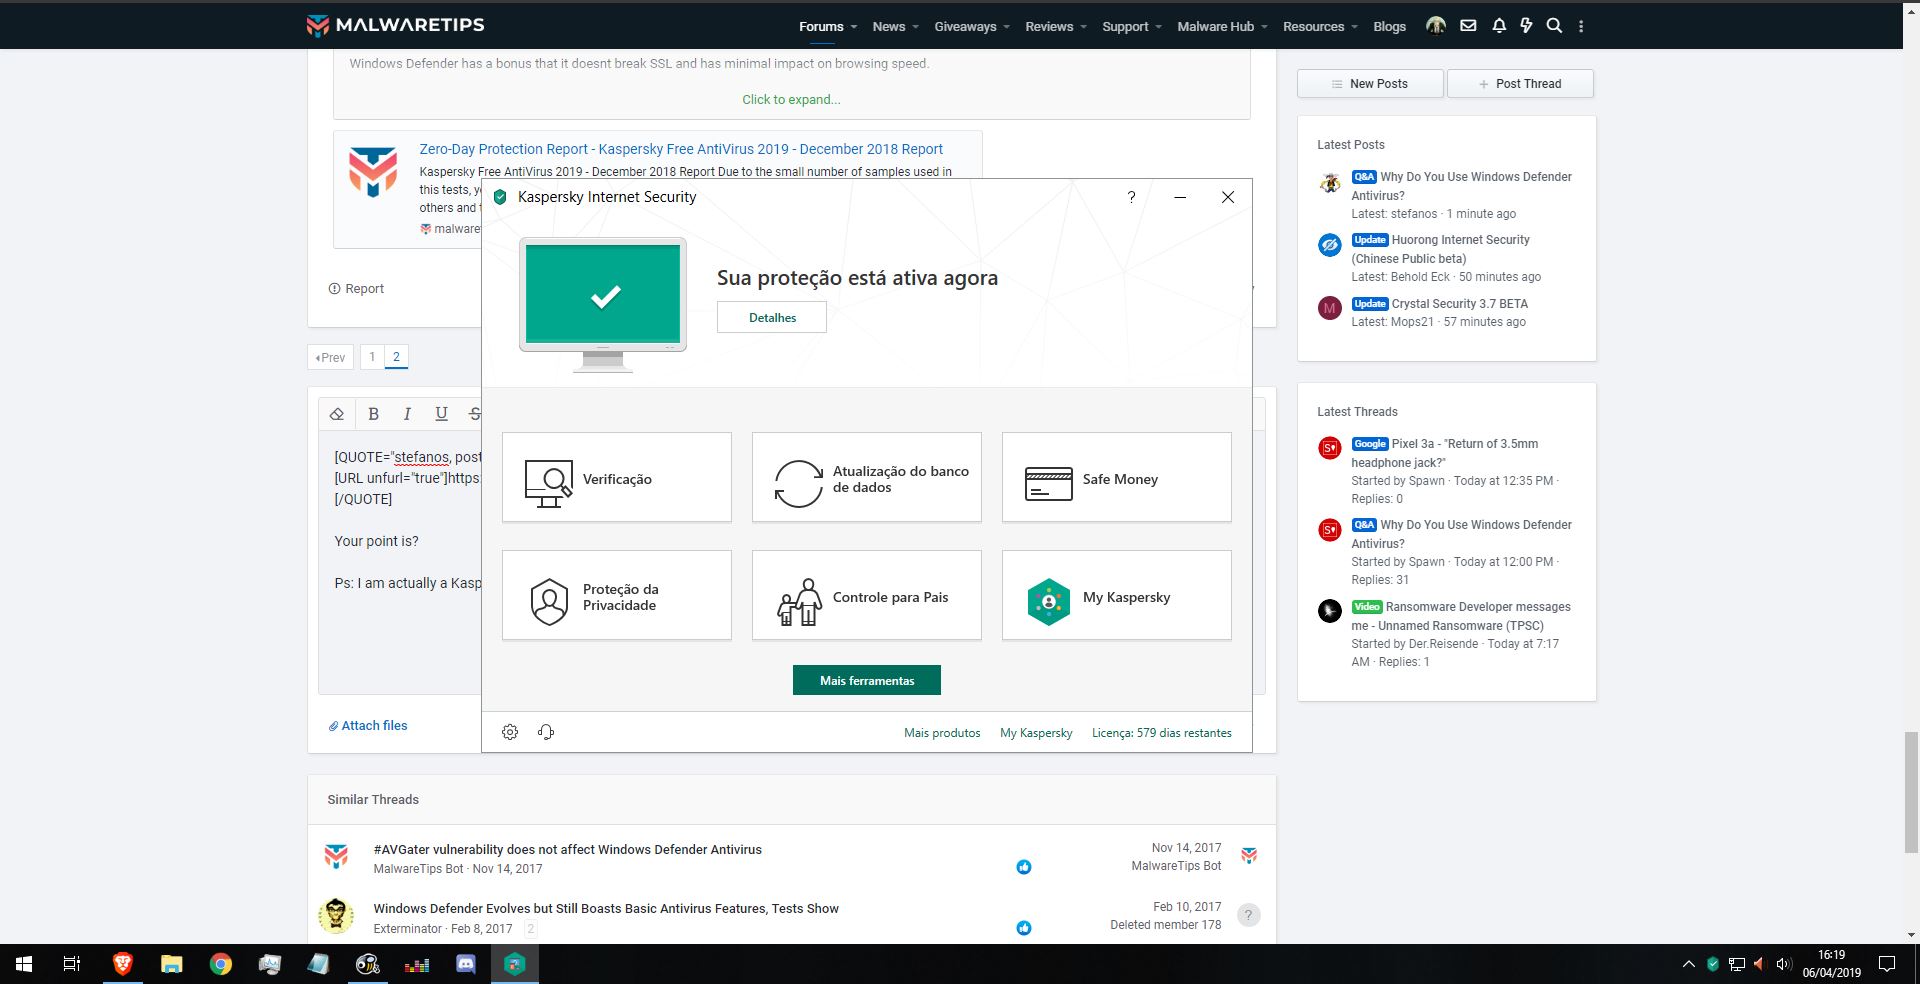1920x984 pixels.
Task: Open File Explorer from the taskbar
Action: (x=171, y=964)
